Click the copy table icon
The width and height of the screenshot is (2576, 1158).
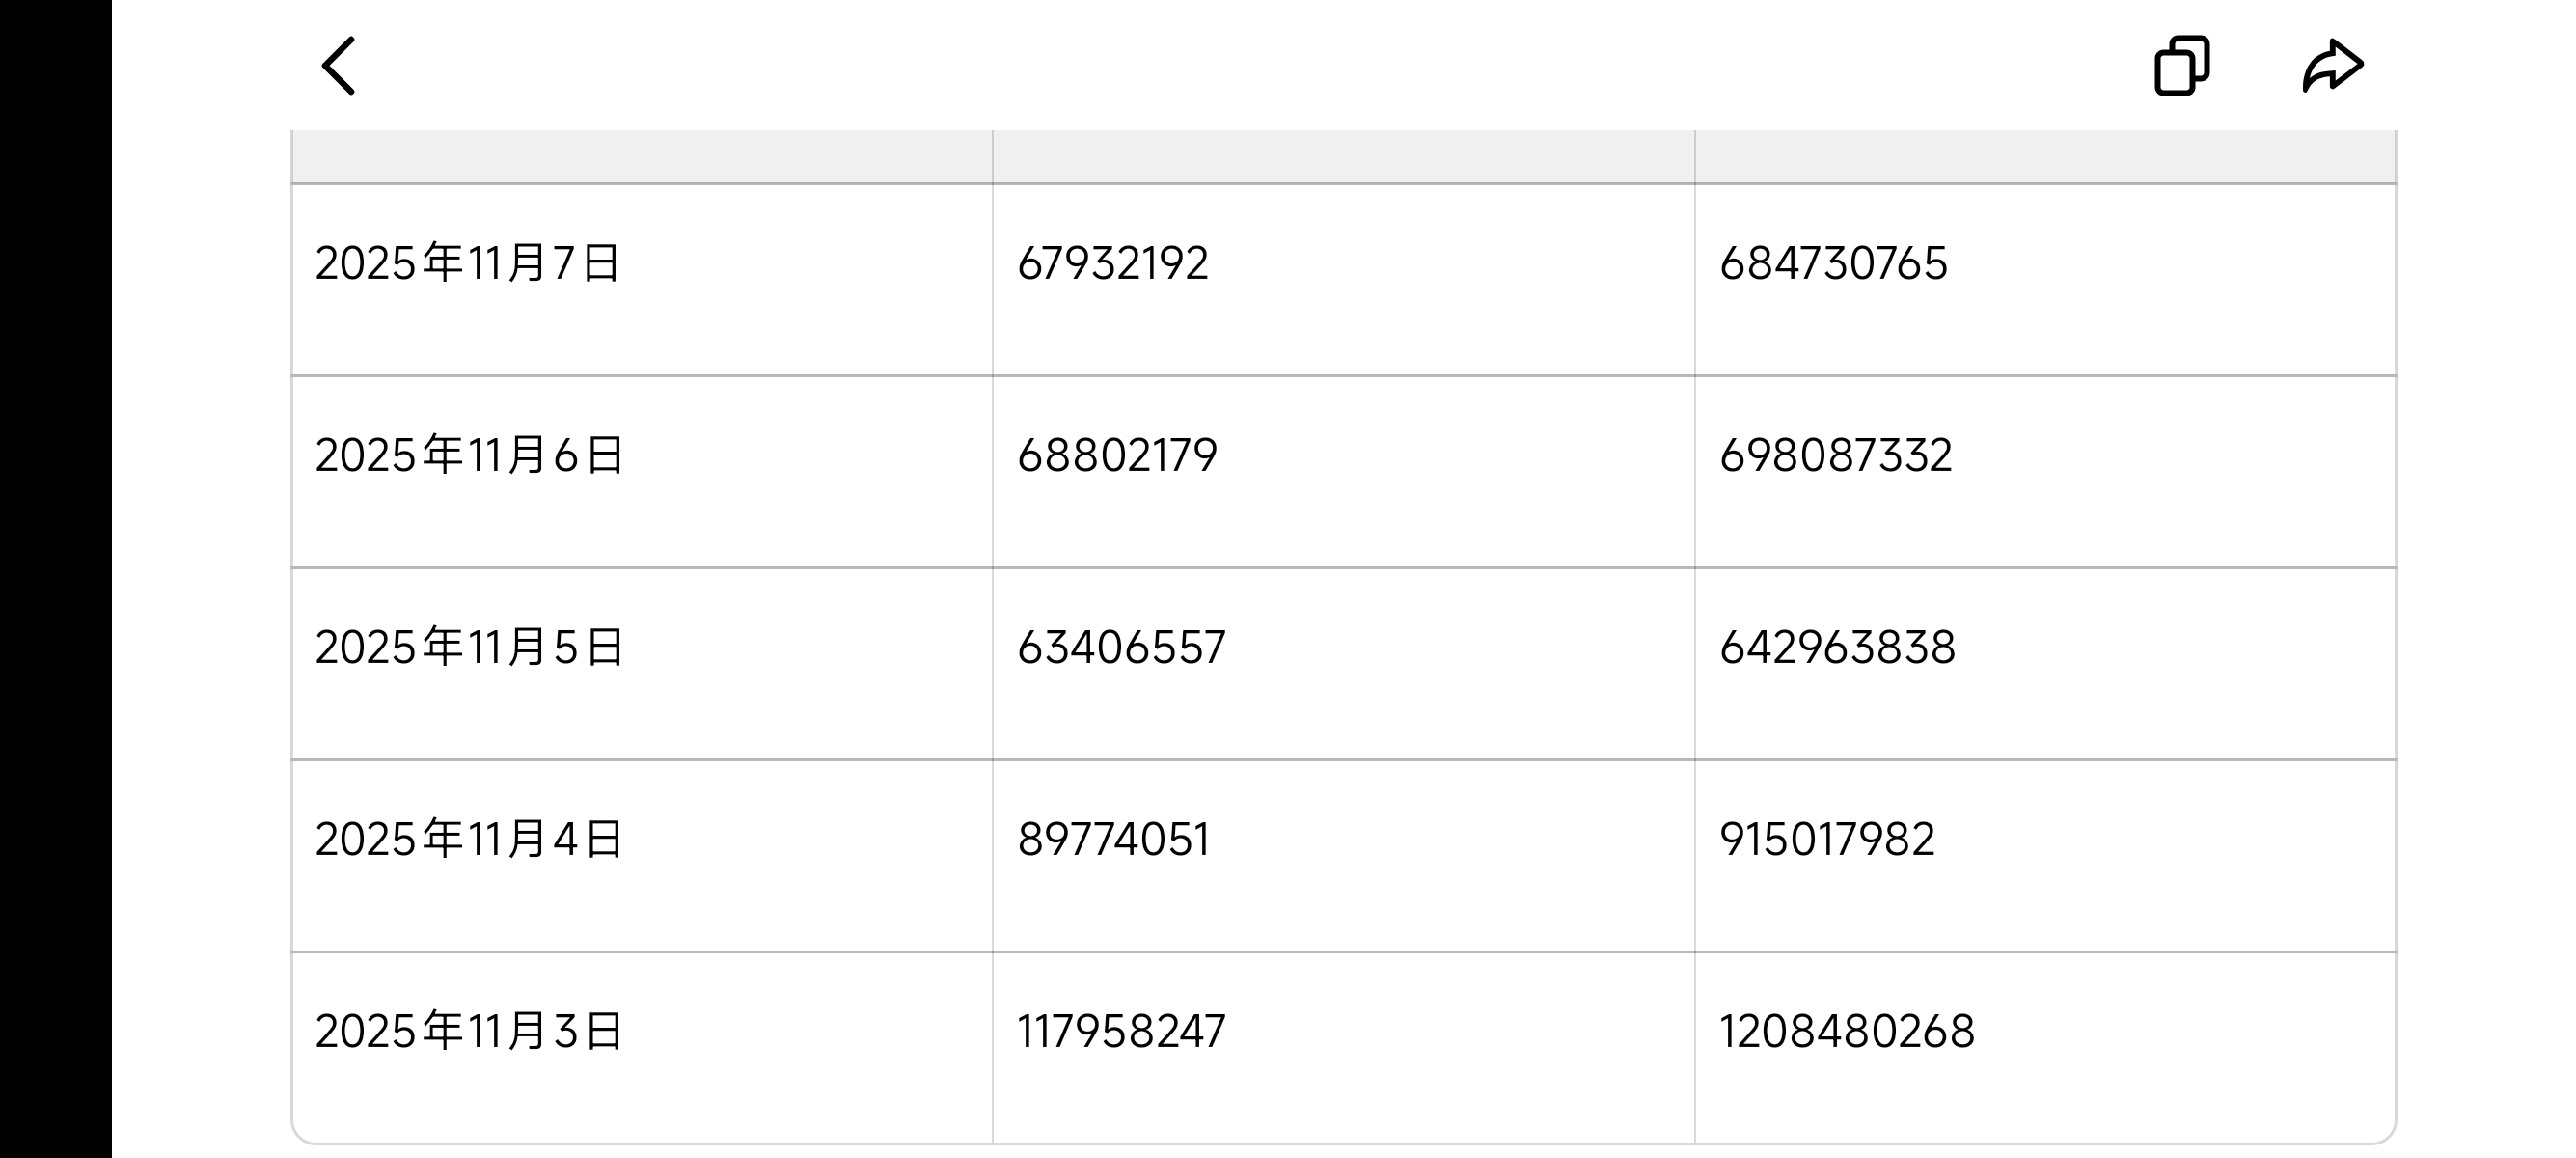(2181, 66)
